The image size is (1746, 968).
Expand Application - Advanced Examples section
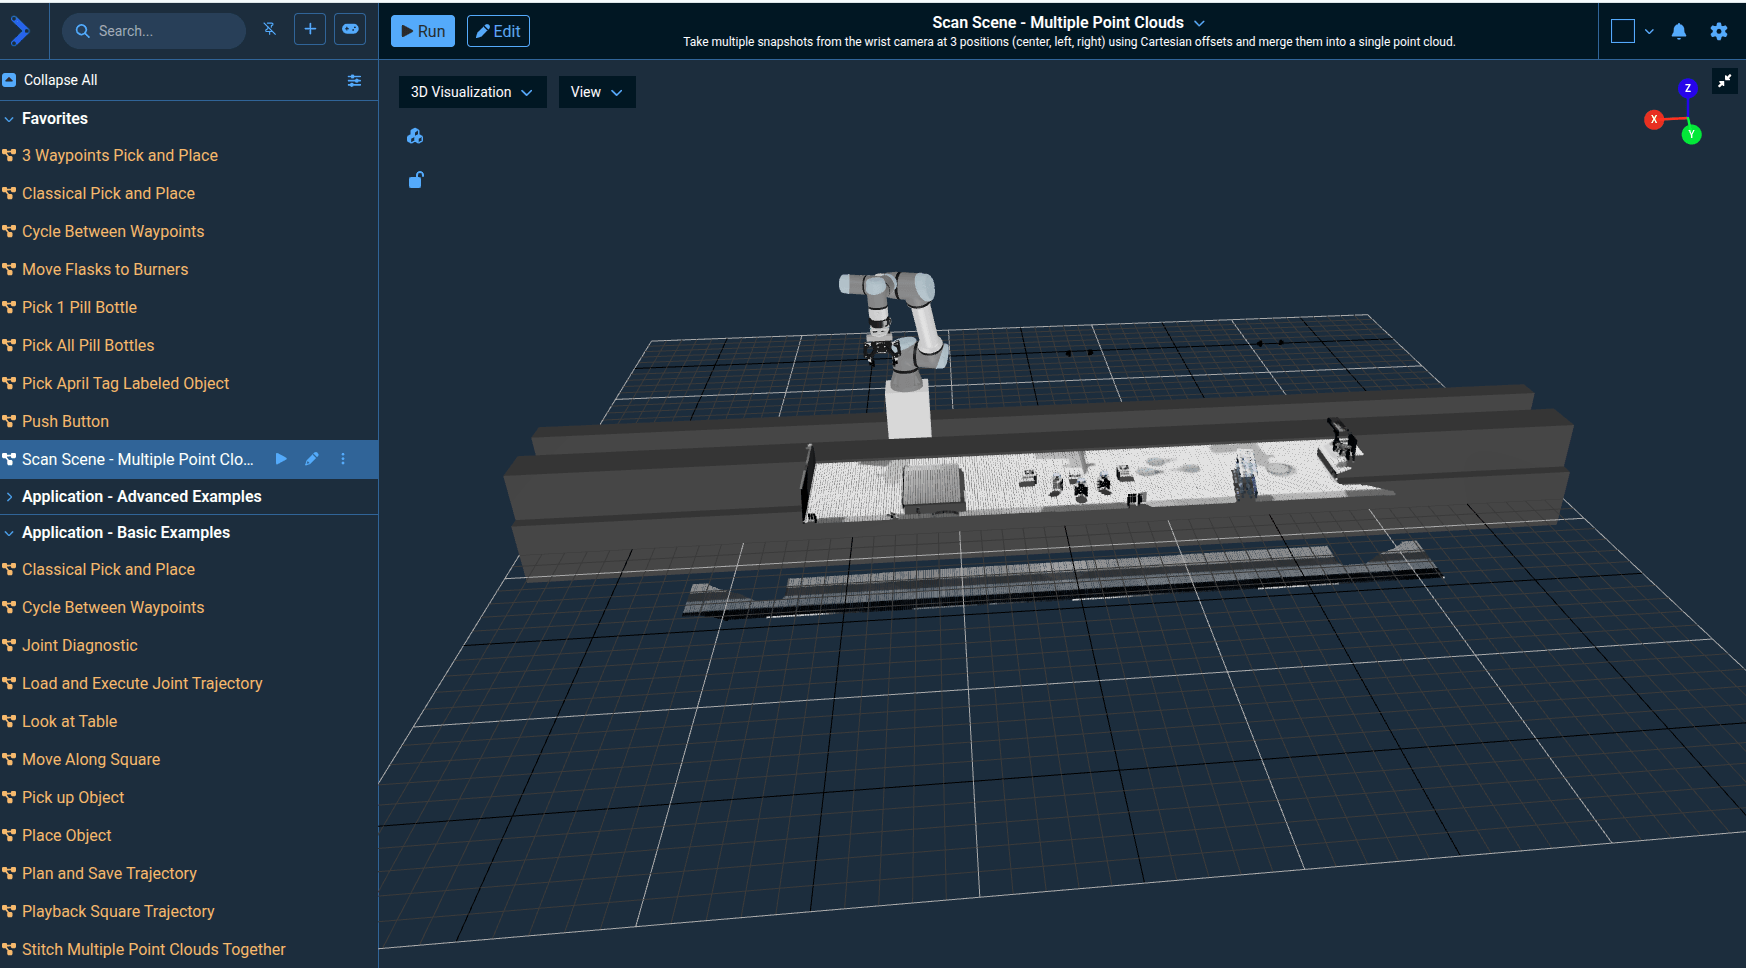click(141, 496)
